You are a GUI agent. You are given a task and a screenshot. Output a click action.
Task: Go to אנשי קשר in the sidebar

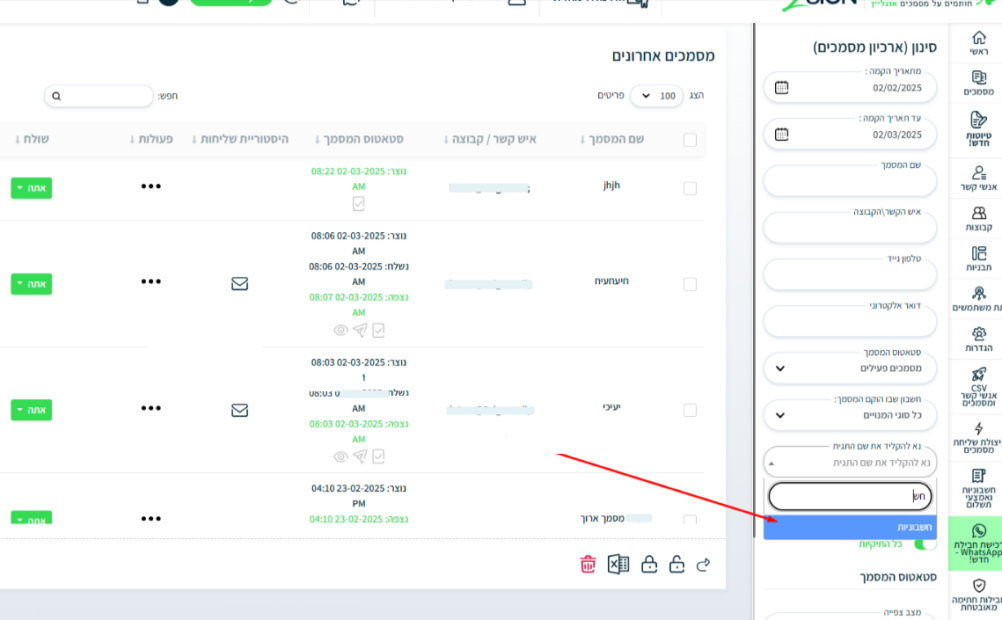(x=978, y=178)
